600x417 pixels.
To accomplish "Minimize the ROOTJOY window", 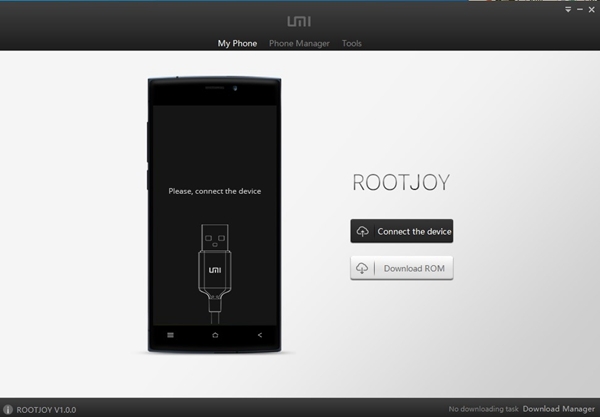I will point(580,10).
